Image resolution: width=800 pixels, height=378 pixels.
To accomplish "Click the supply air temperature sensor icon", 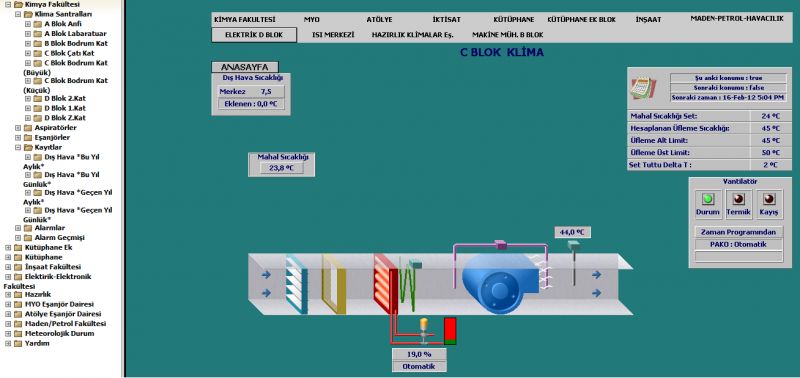I will point(574,262).
